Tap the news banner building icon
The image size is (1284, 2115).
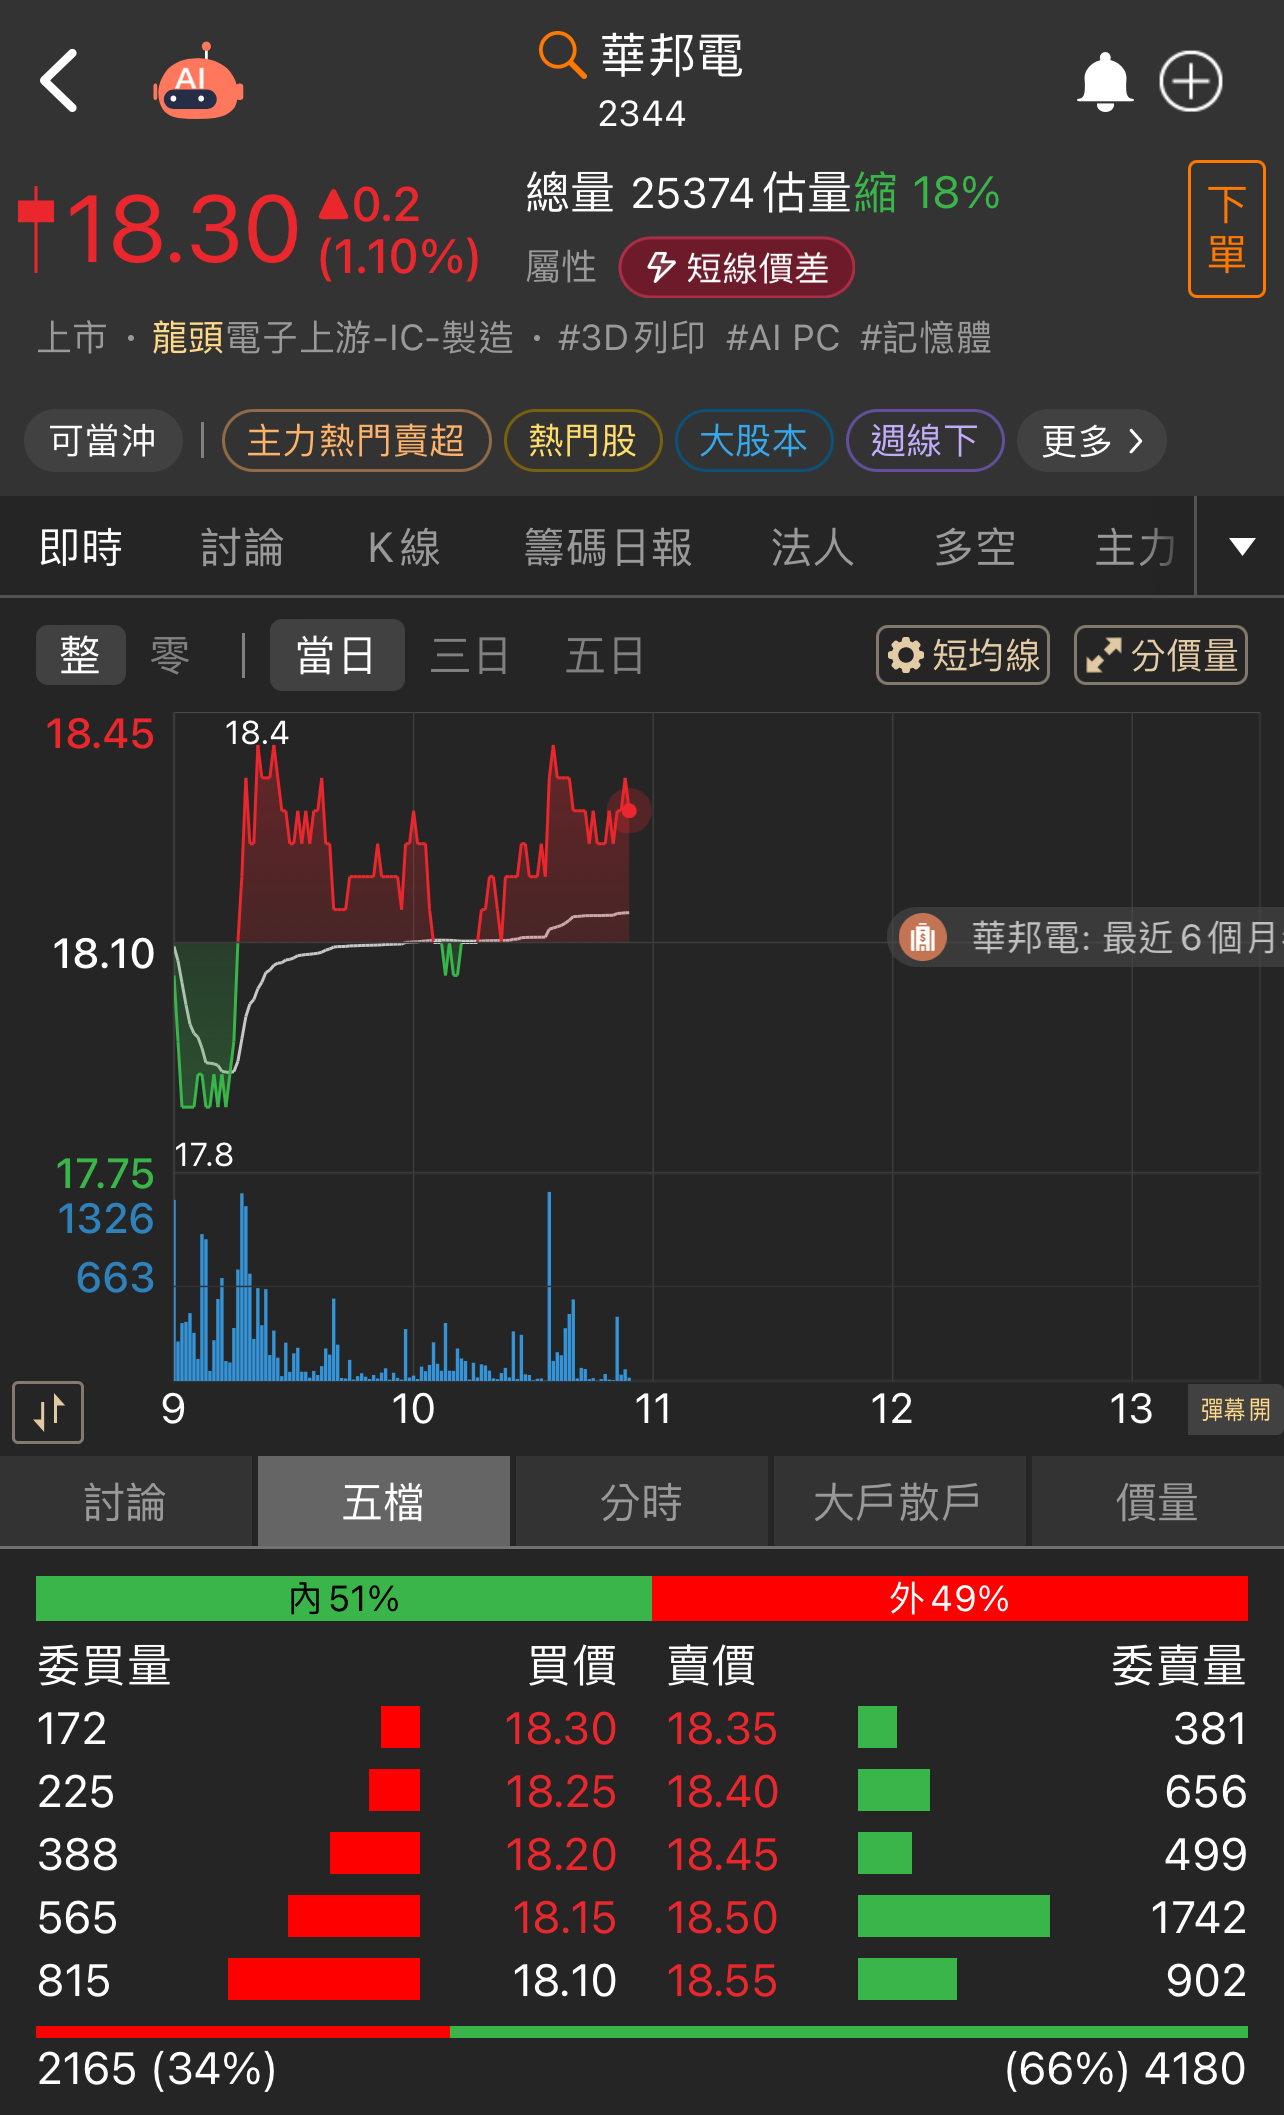[x=923, y=938]
